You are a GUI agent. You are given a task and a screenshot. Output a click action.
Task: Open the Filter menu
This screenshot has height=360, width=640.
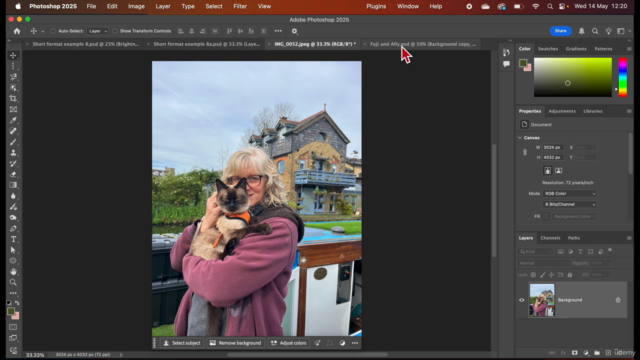(x=240, y=7)
